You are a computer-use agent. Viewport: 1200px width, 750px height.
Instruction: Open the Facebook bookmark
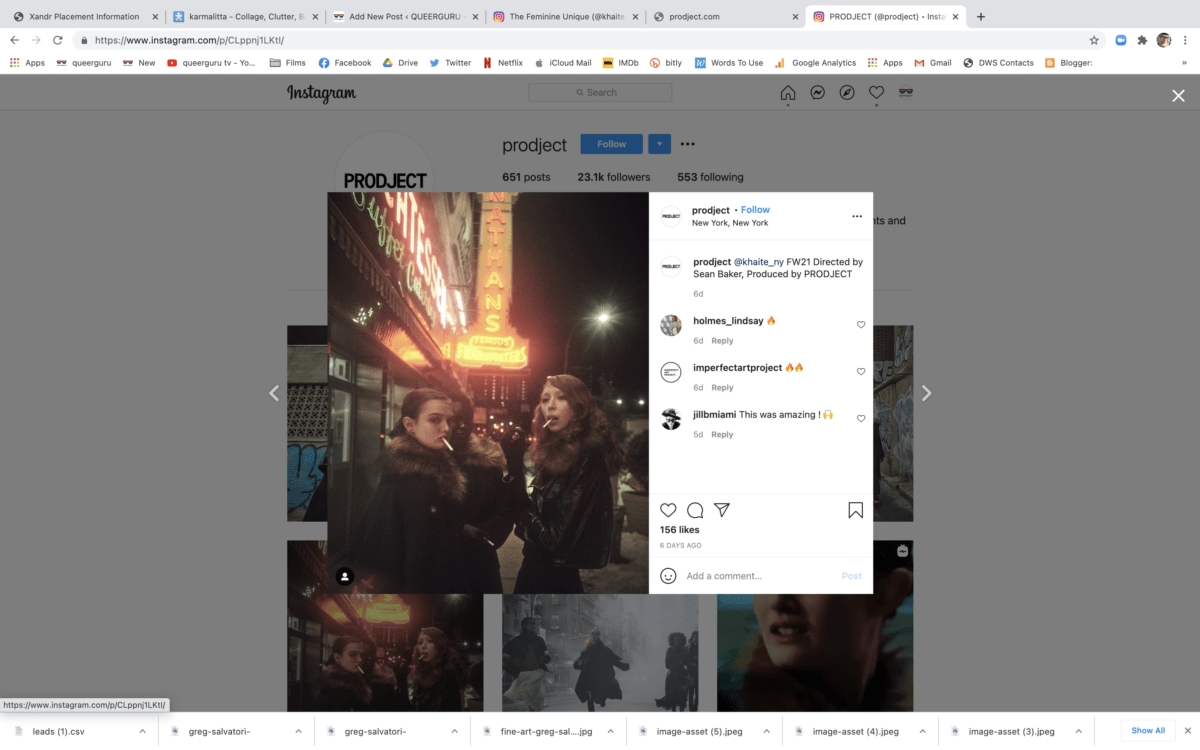345,63
